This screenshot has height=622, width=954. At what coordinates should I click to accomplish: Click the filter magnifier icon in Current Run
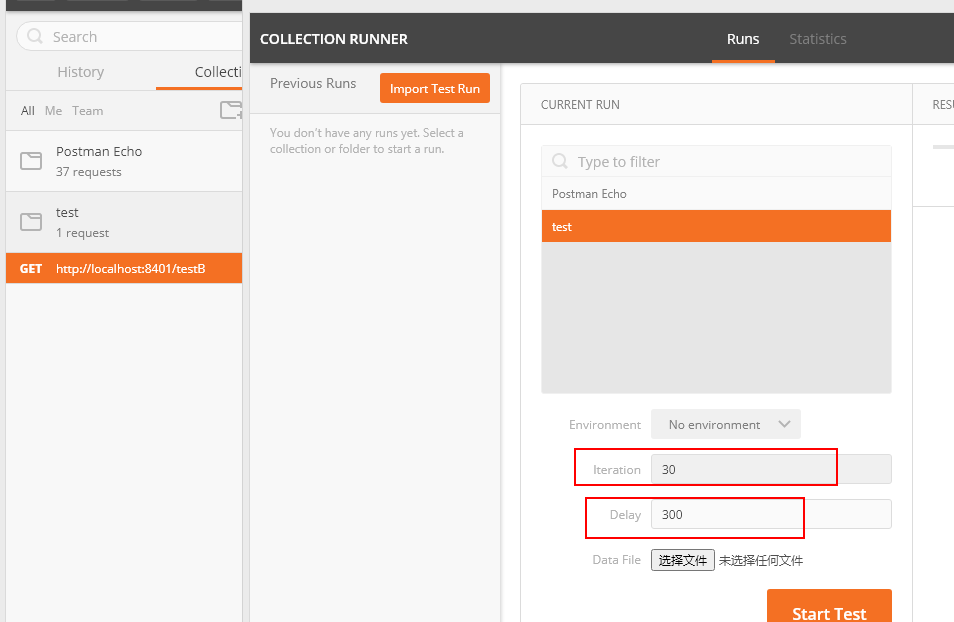pyautogui.click(x=560, y=161)
